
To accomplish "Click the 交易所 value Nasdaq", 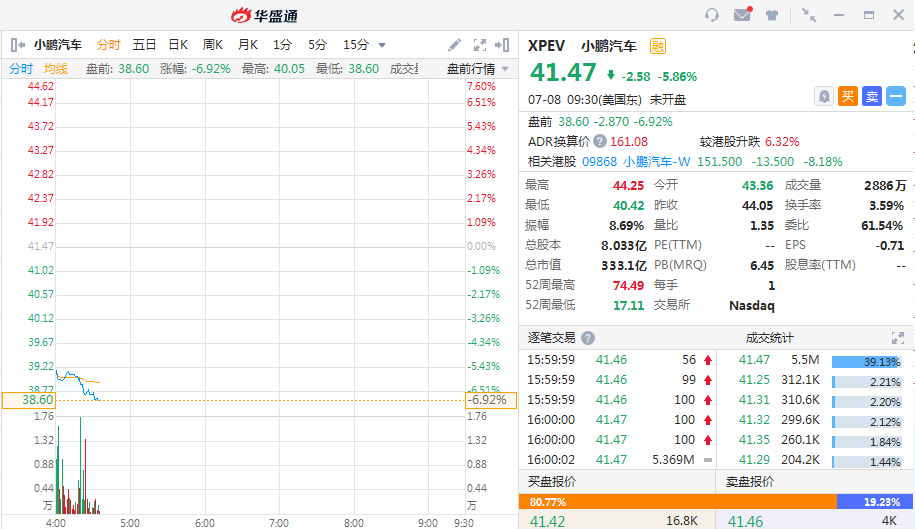I will click(752, 306).
